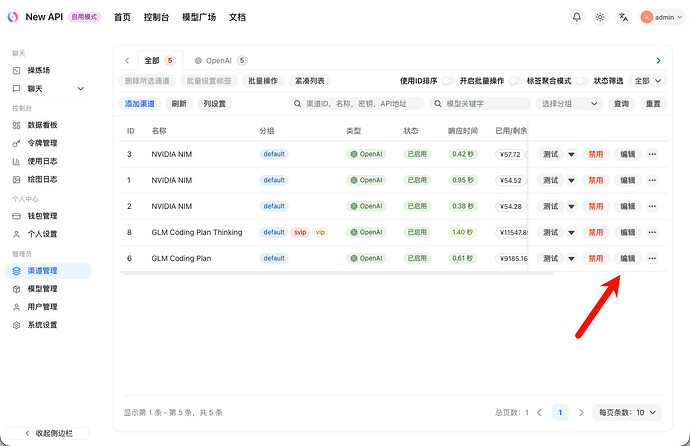Viewport: 690px width, 446px height.
Task: Select the 全部 tab
Action: pyautogui.click(x=160, y=61)
